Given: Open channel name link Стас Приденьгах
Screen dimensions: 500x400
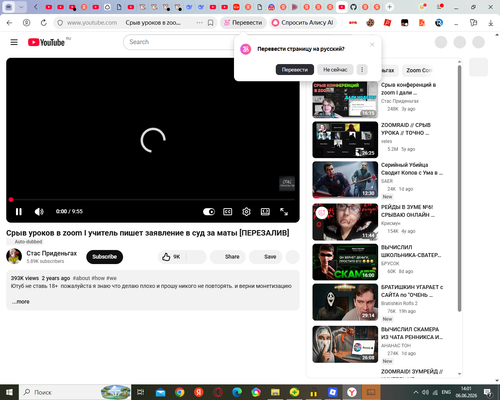Looking at the screenshot, I should coord(52,253).
